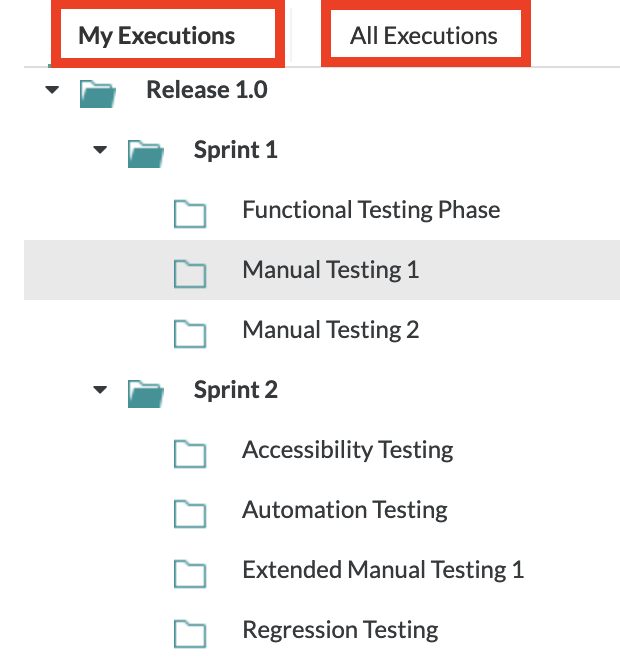Click the Manual Testing 2 folder icon
The width and height of the screenshot is (620, 668).
point(190,332)
